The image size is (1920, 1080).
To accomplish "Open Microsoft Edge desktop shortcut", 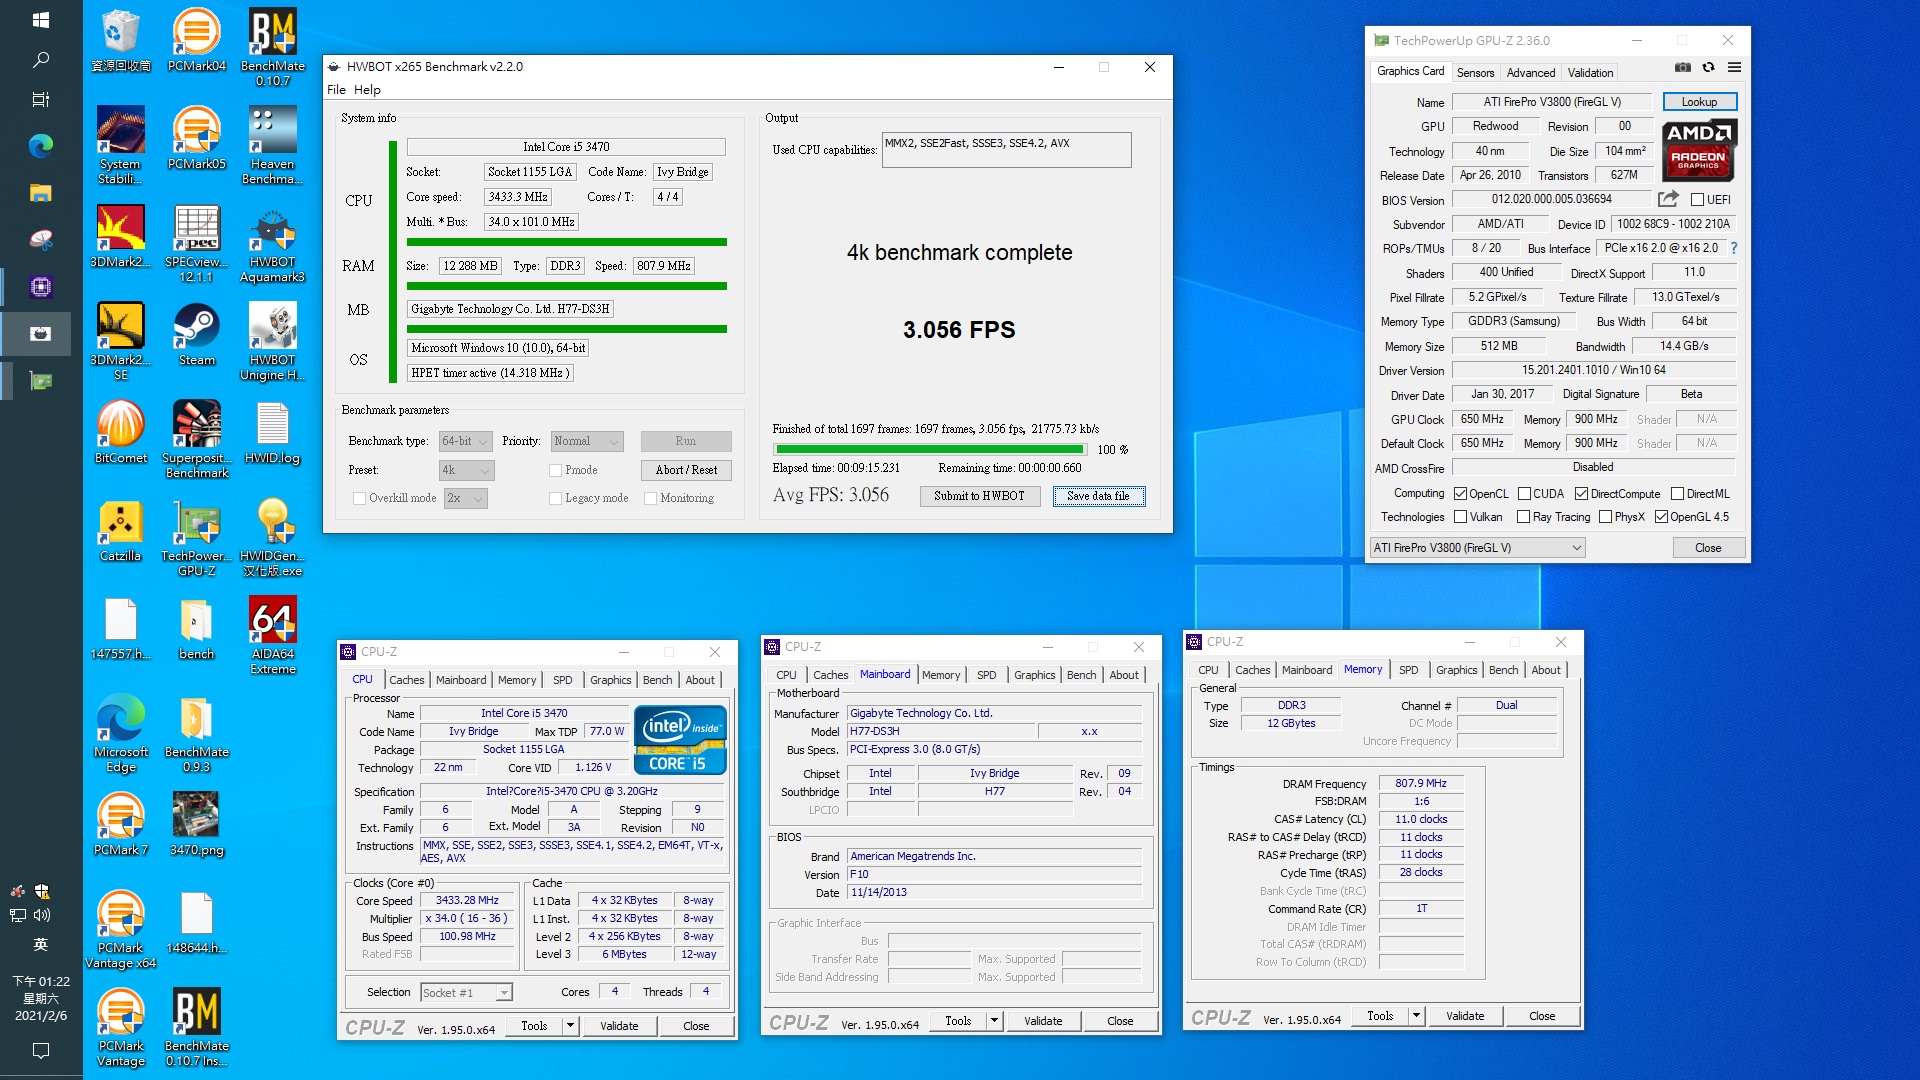I will tap(120, 734).
